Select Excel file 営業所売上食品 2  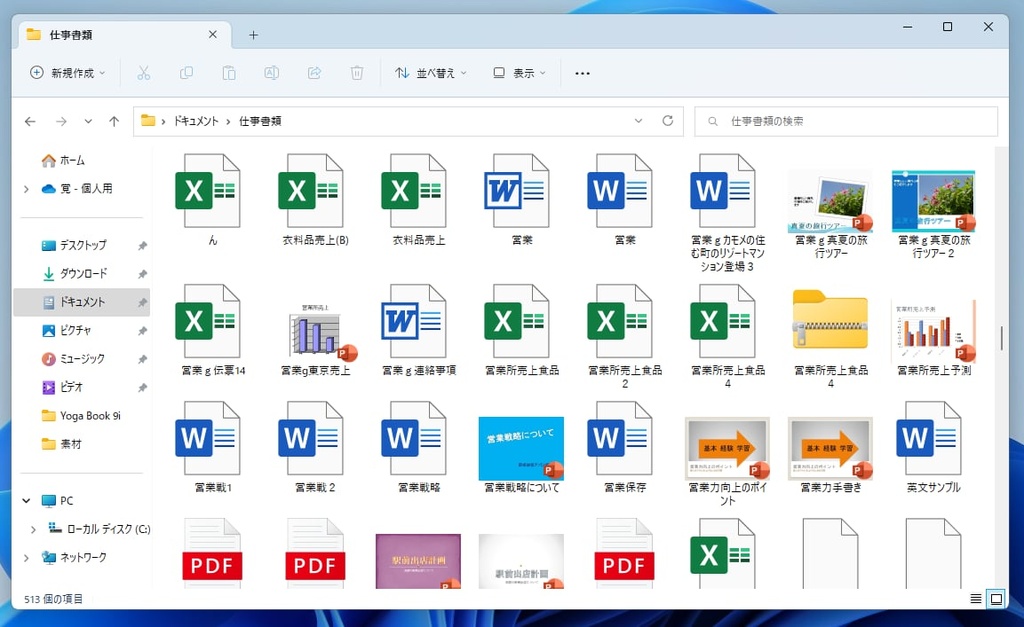click(x=624, y=337)
